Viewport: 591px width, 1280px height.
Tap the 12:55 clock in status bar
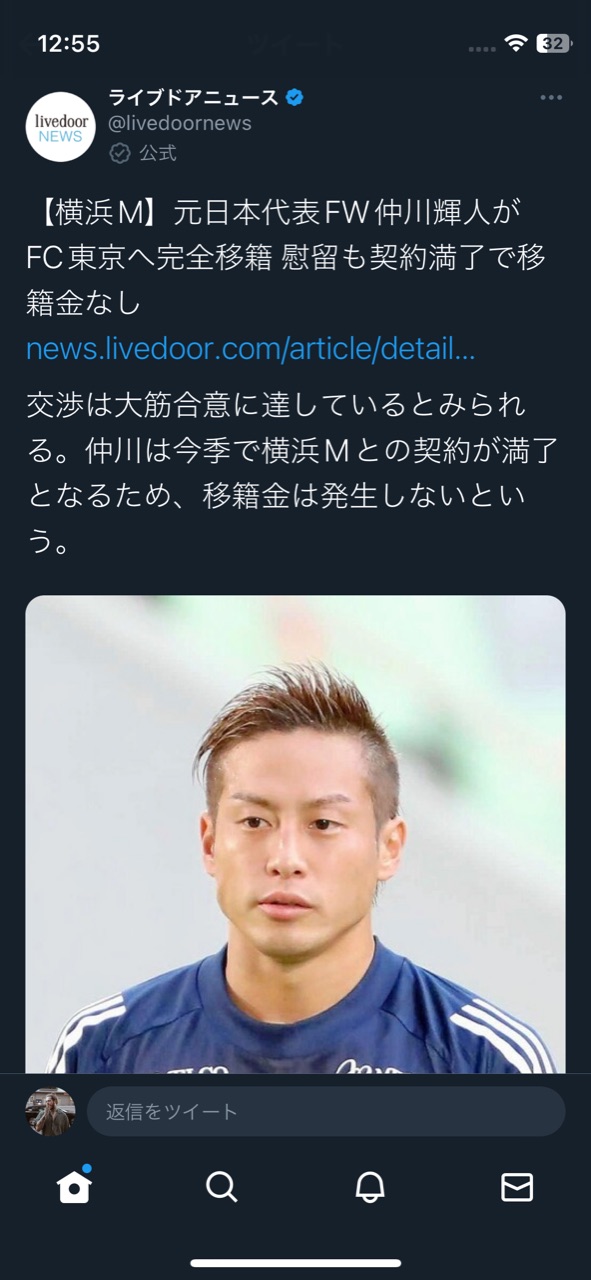(69, 43)
